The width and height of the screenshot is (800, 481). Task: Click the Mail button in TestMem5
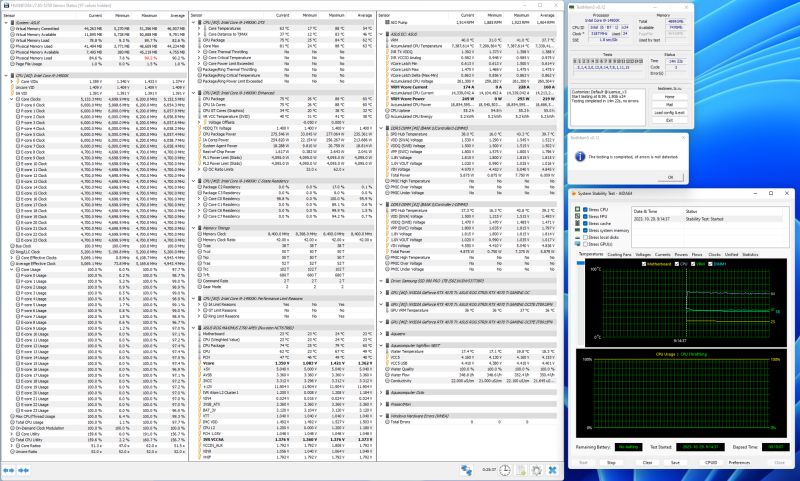coord(669,105)
